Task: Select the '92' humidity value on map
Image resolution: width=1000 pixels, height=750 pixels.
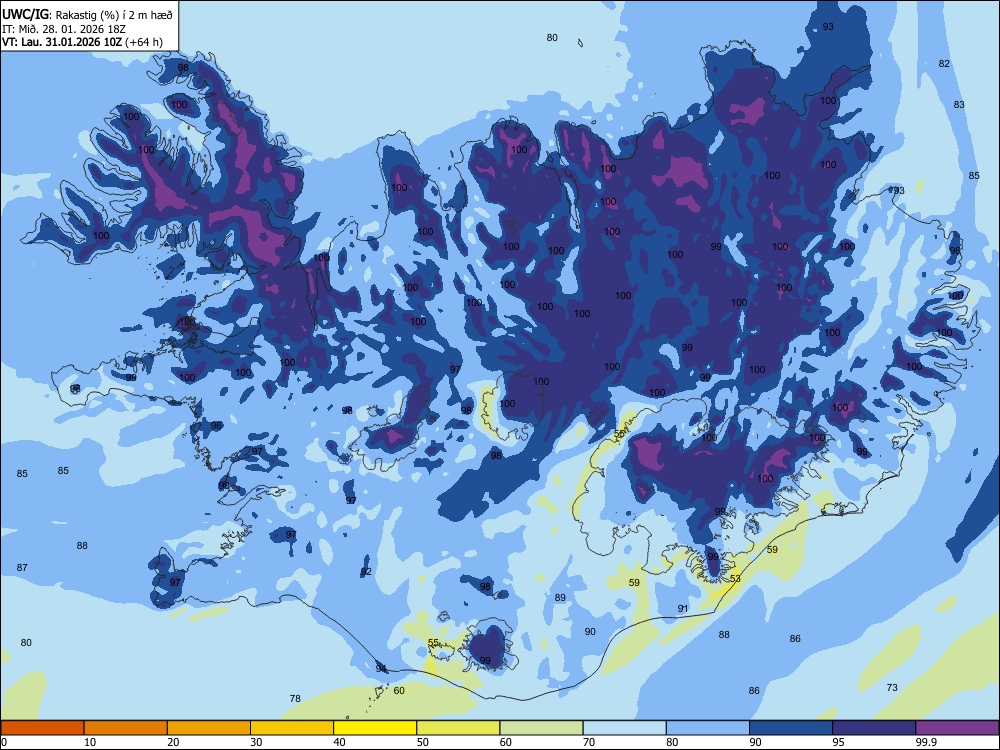Action: click(366, 571)
